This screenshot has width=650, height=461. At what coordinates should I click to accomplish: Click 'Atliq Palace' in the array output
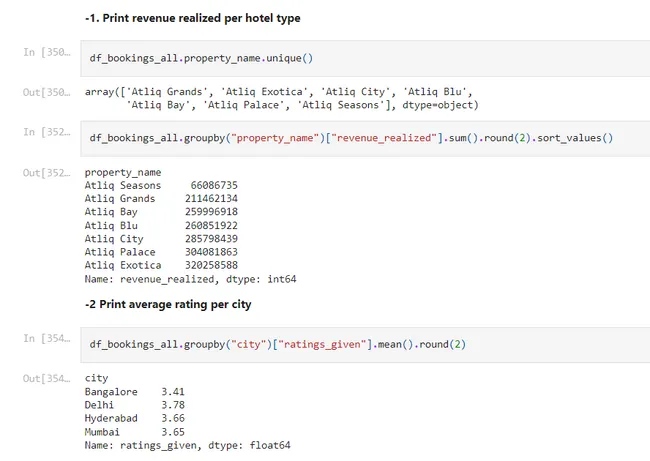(243, 105)
